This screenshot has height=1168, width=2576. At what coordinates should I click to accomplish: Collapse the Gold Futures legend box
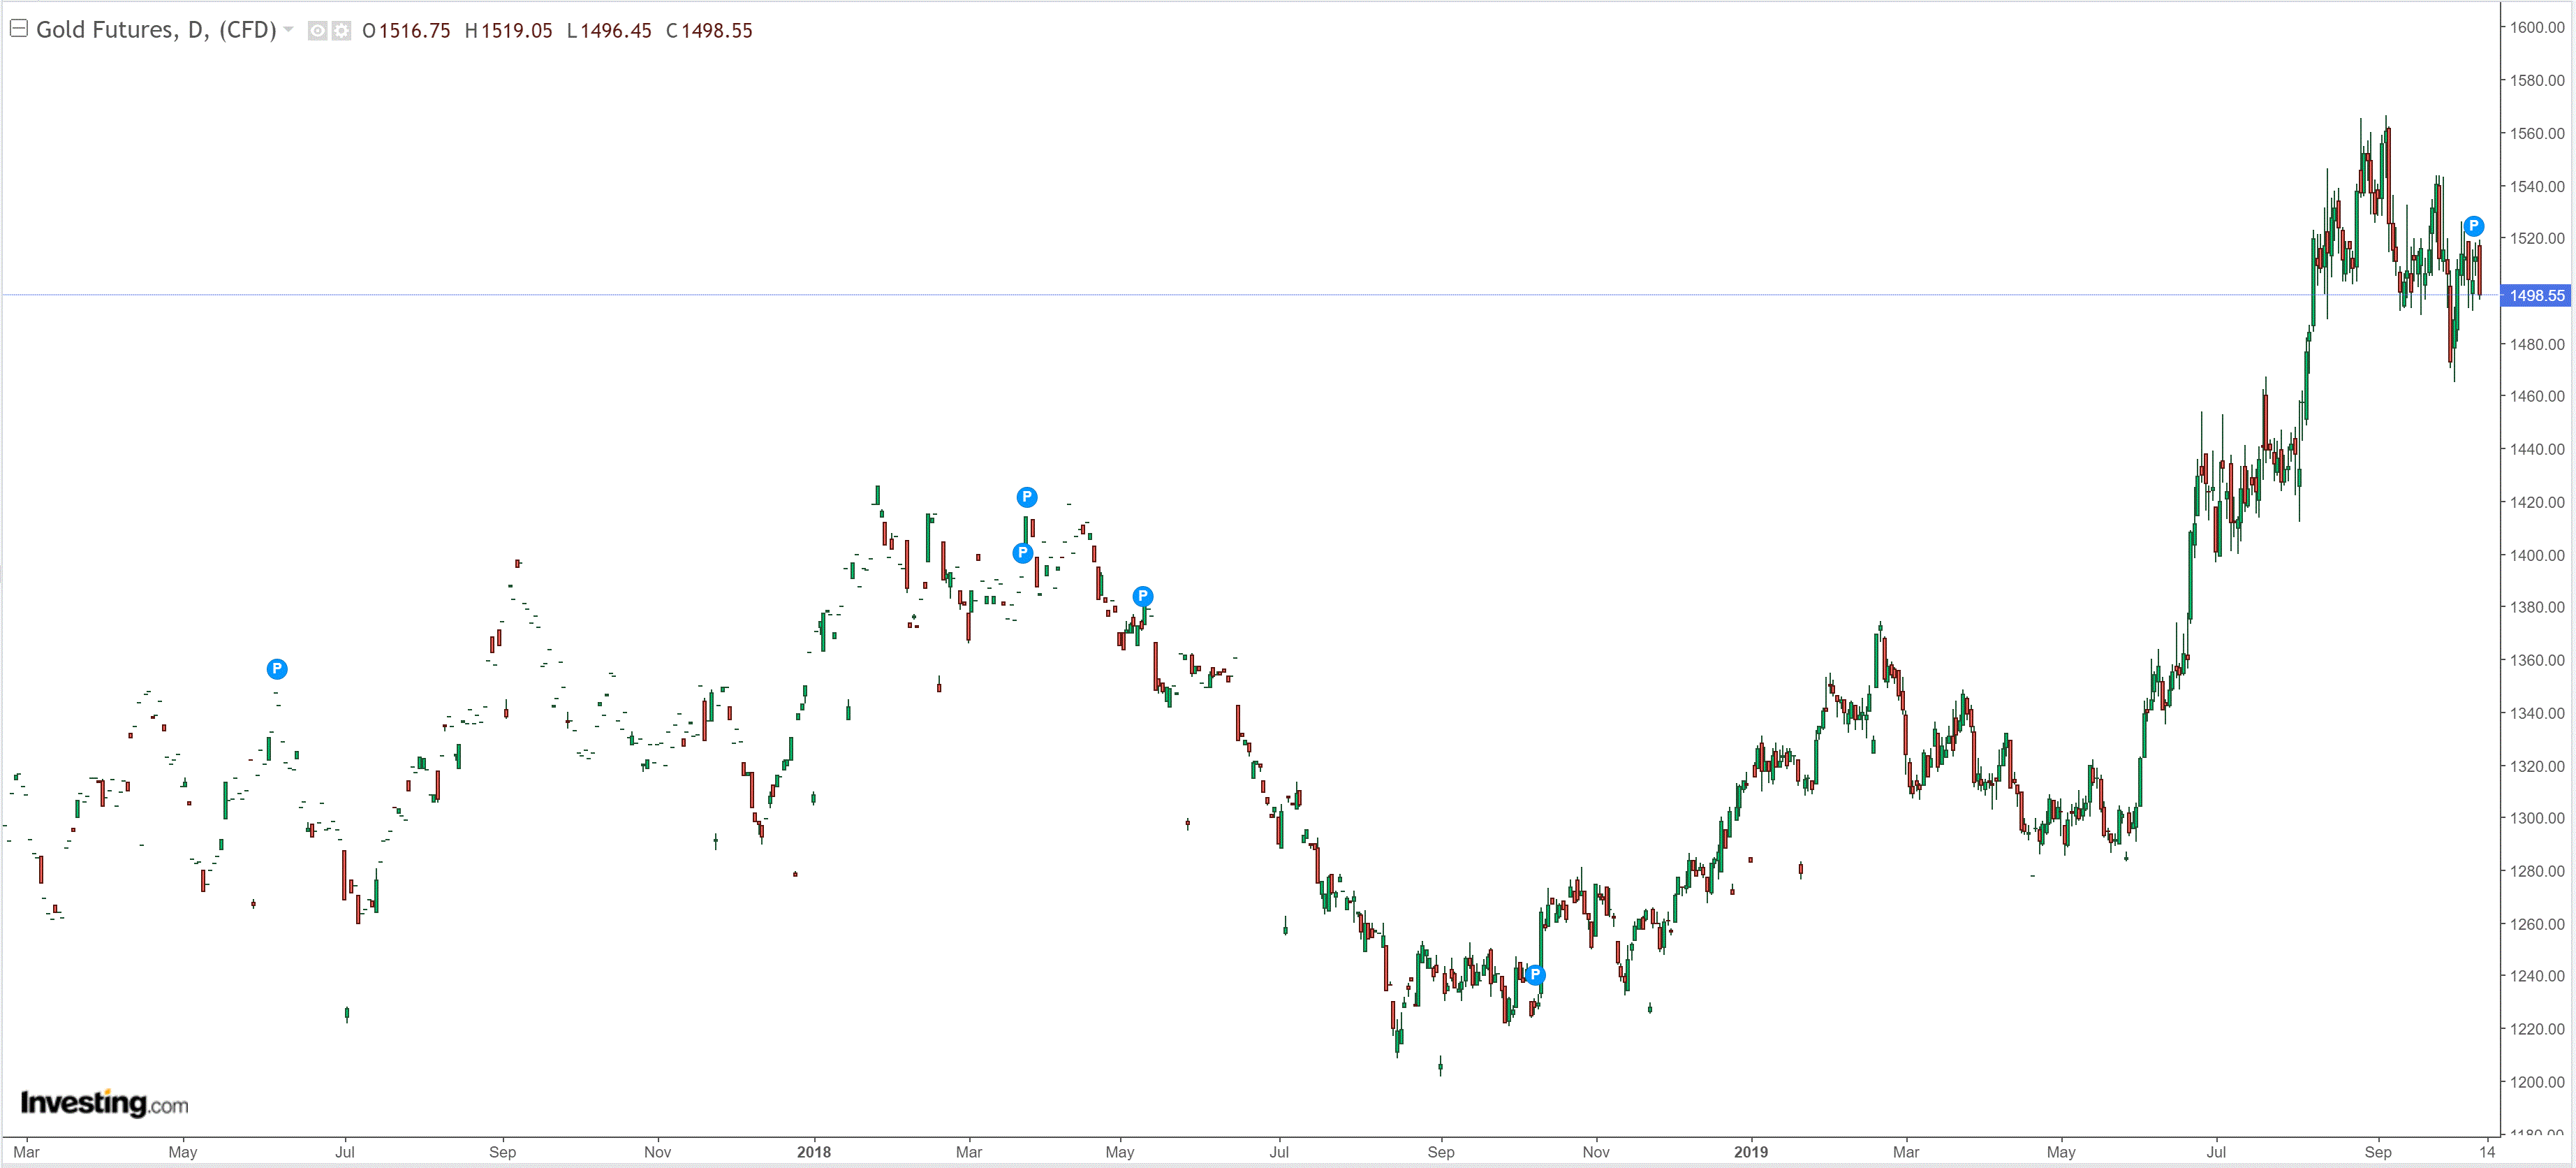(18, 29)
